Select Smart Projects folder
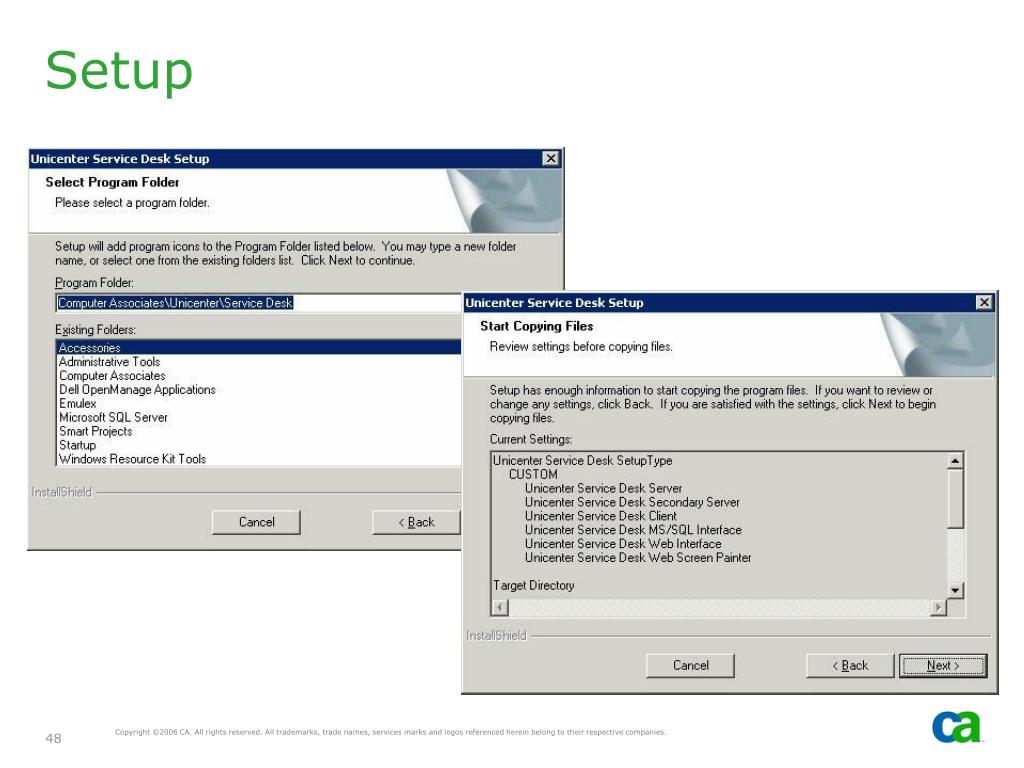The image size is (1024, 768). (x=95, y=431)
